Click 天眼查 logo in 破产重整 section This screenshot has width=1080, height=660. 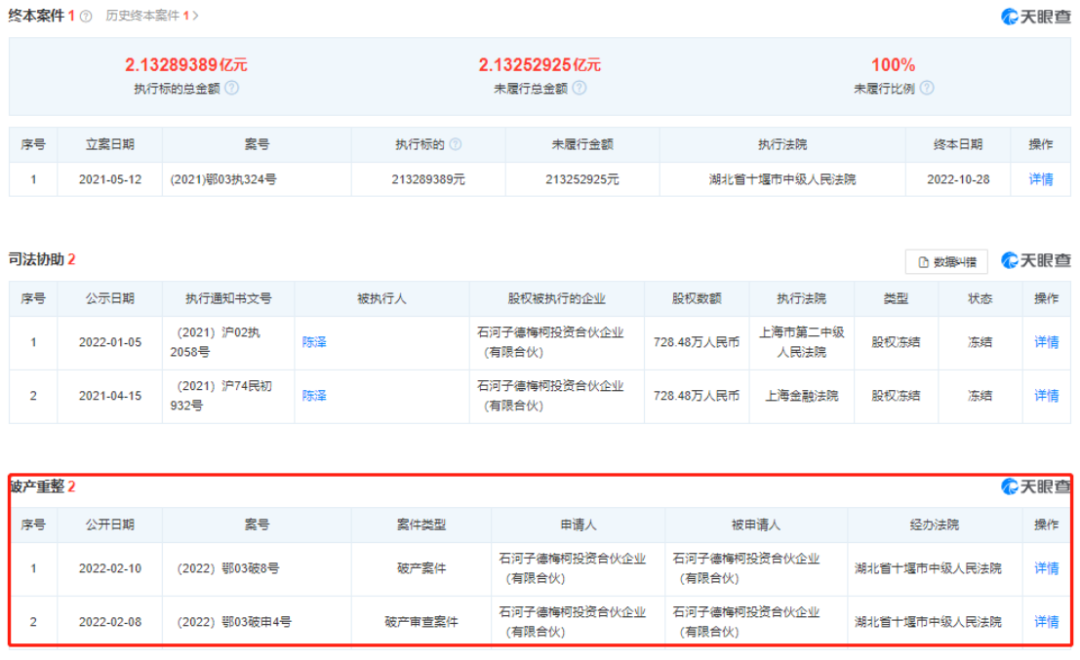[x=1037, y=487]
